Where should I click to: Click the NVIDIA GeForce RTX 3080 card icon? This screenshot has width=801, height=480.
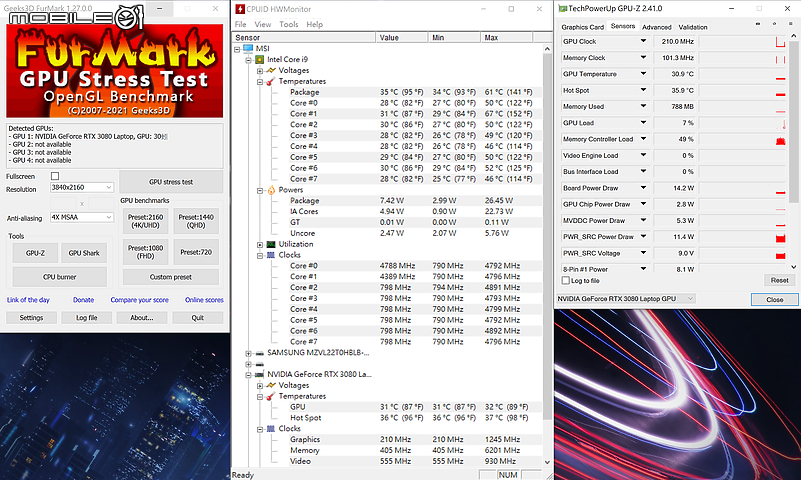pos(260,375)
